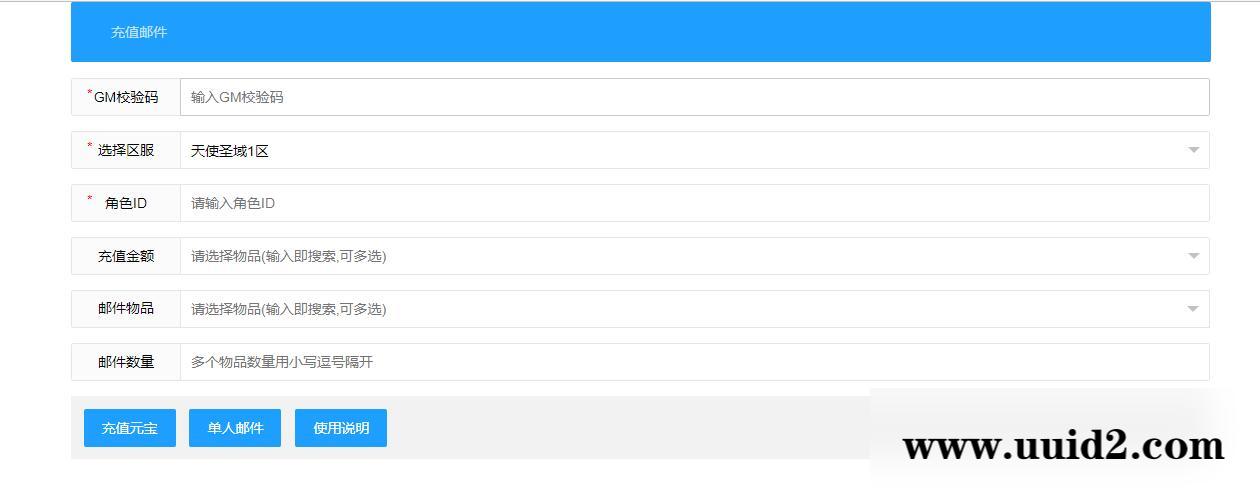Open the 充值金额 selection dropdown
1260x501 pixels.
680,256
